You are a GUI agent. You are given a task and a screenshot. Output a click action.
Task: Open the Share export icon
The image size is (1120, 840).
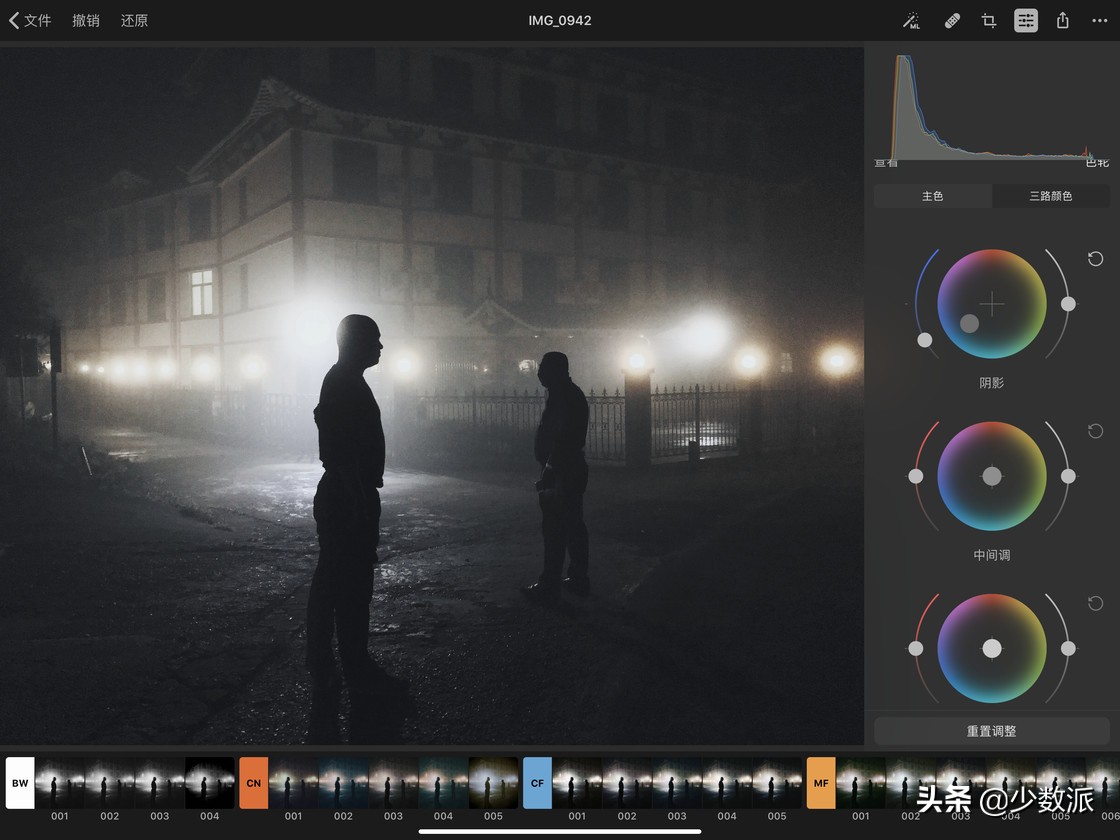[x=1063, y=21]
